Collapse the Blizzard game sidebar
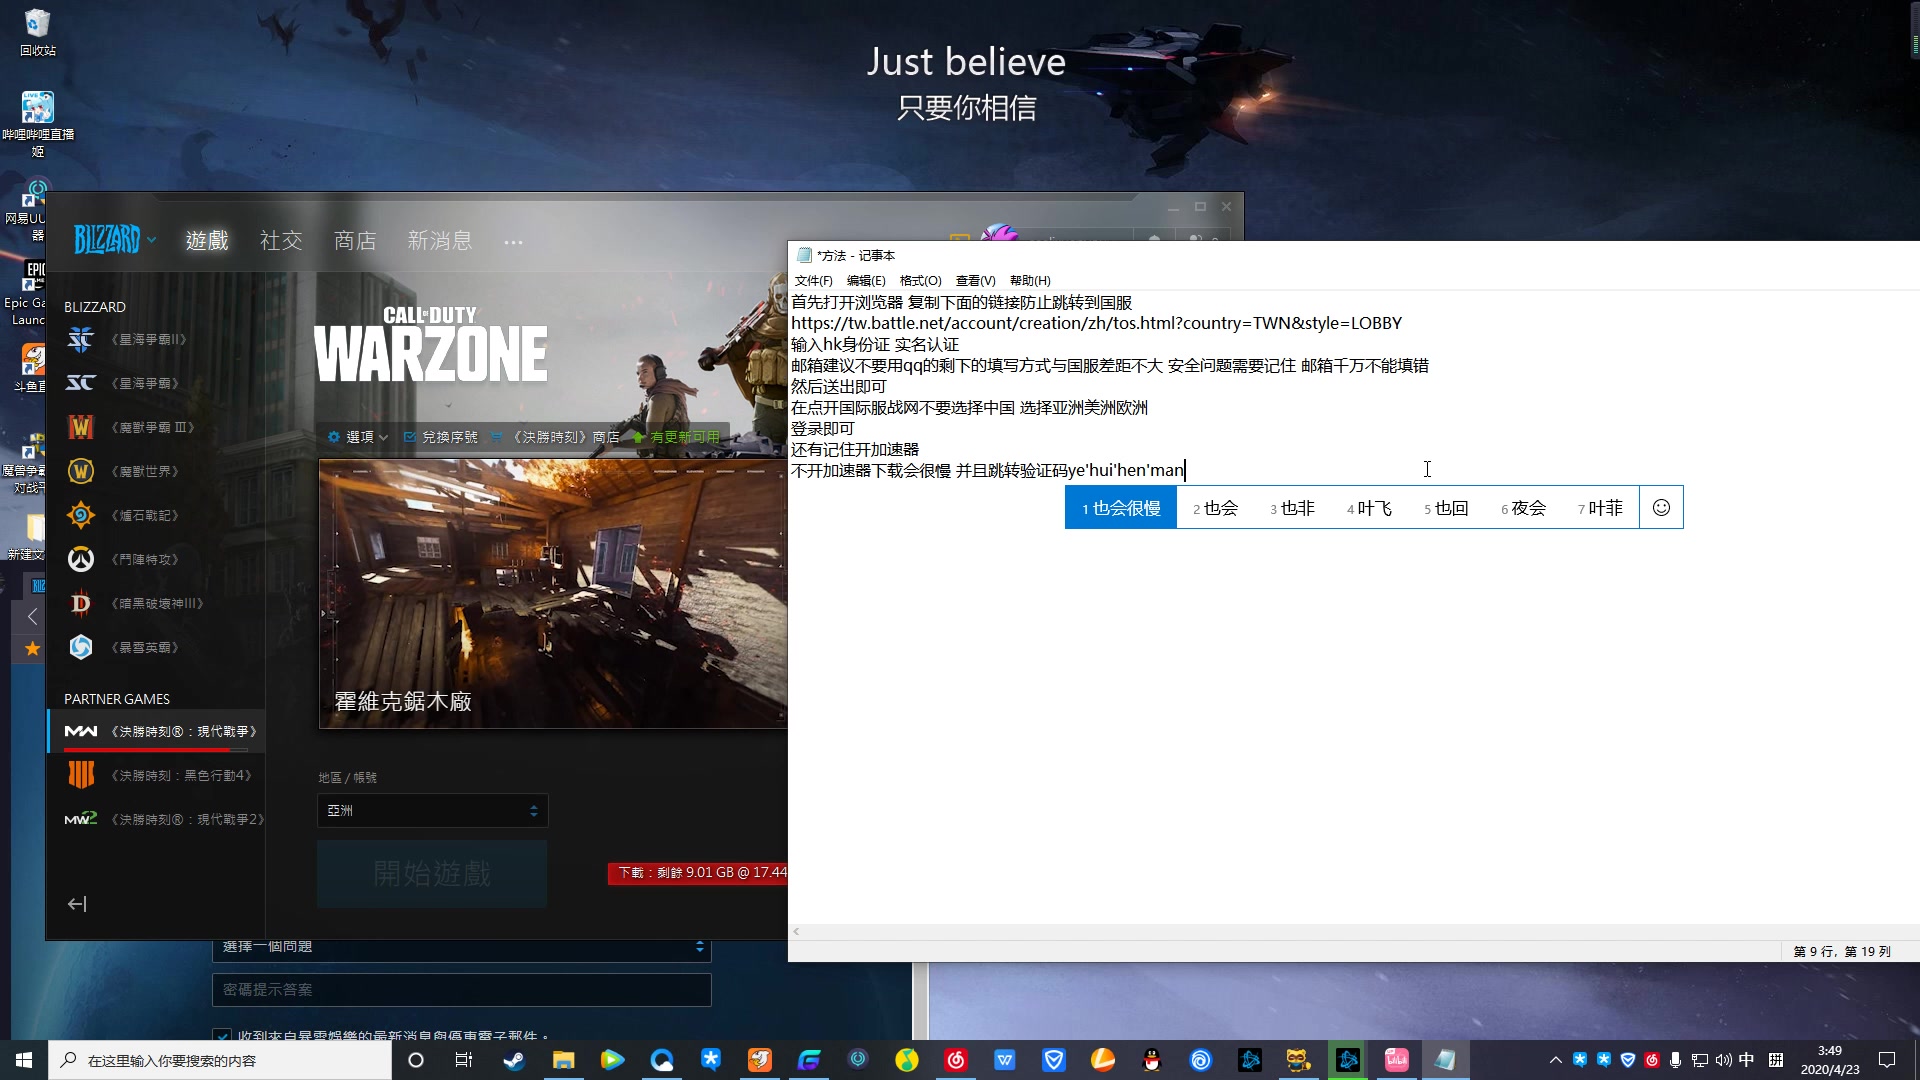Screen dimensions: 1920x1080 pyautogui.click(x=77, y=904)
